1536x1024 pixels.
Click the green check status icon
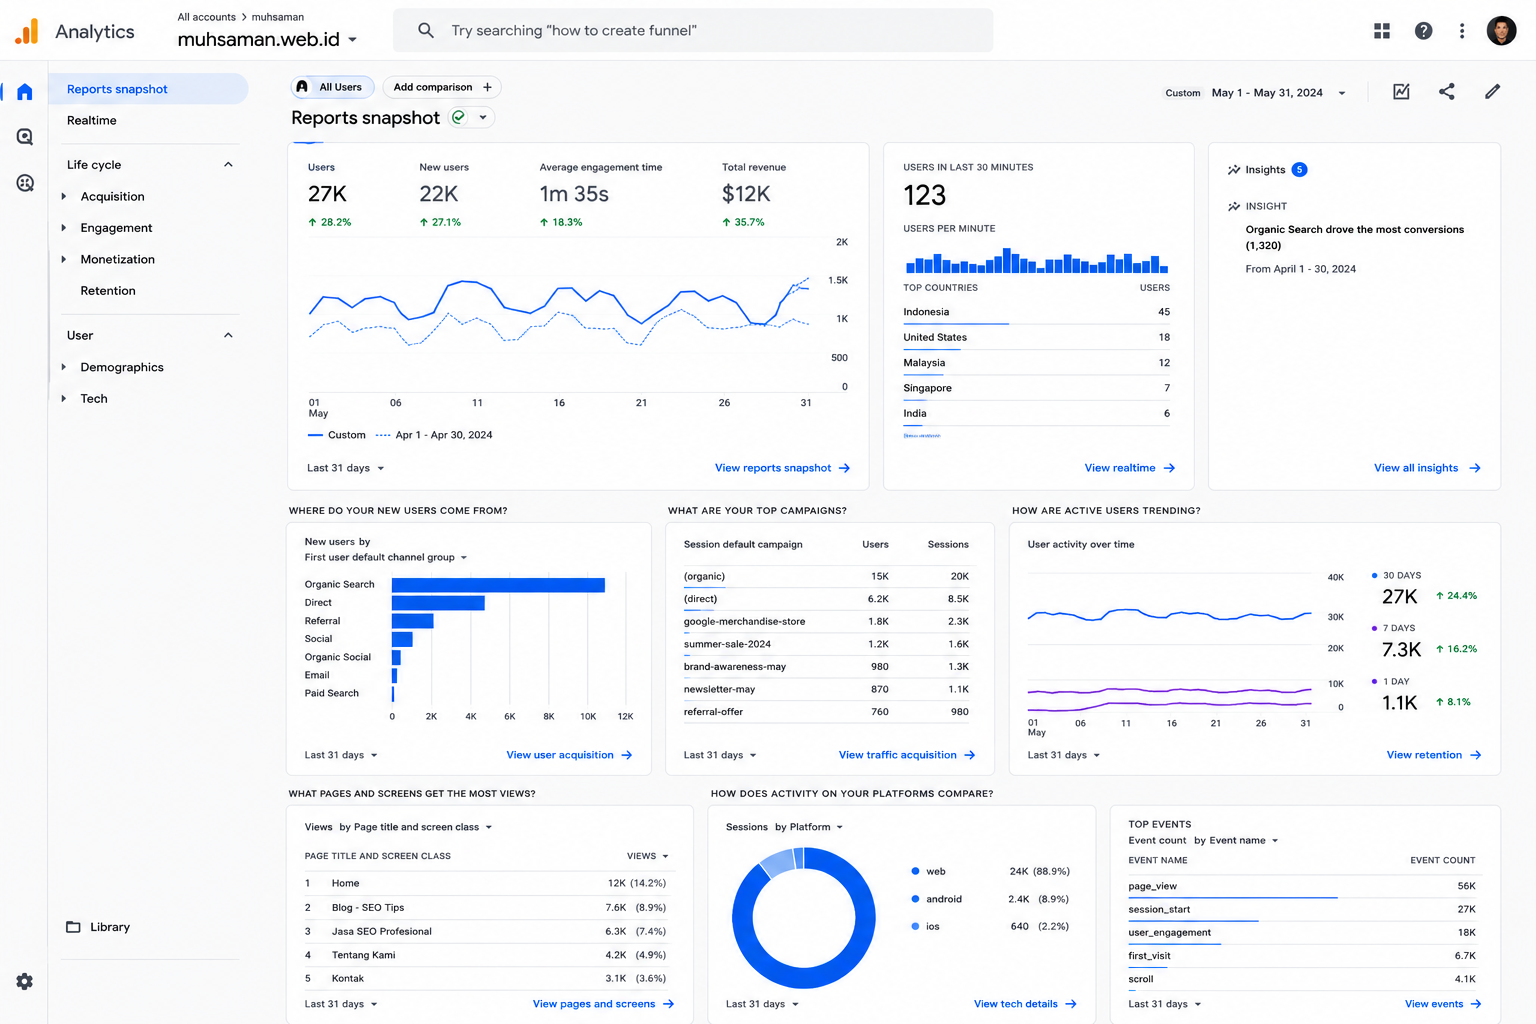458,117
